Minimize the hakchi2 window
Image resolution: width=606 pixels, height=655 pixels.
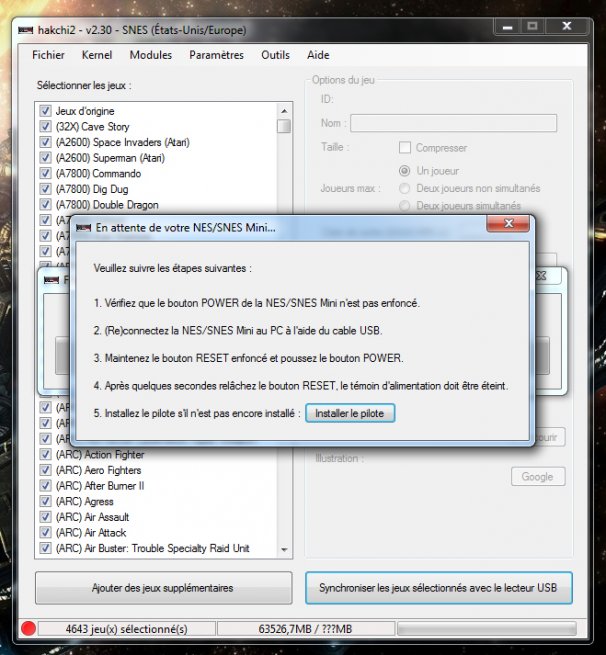coord(507,27)
